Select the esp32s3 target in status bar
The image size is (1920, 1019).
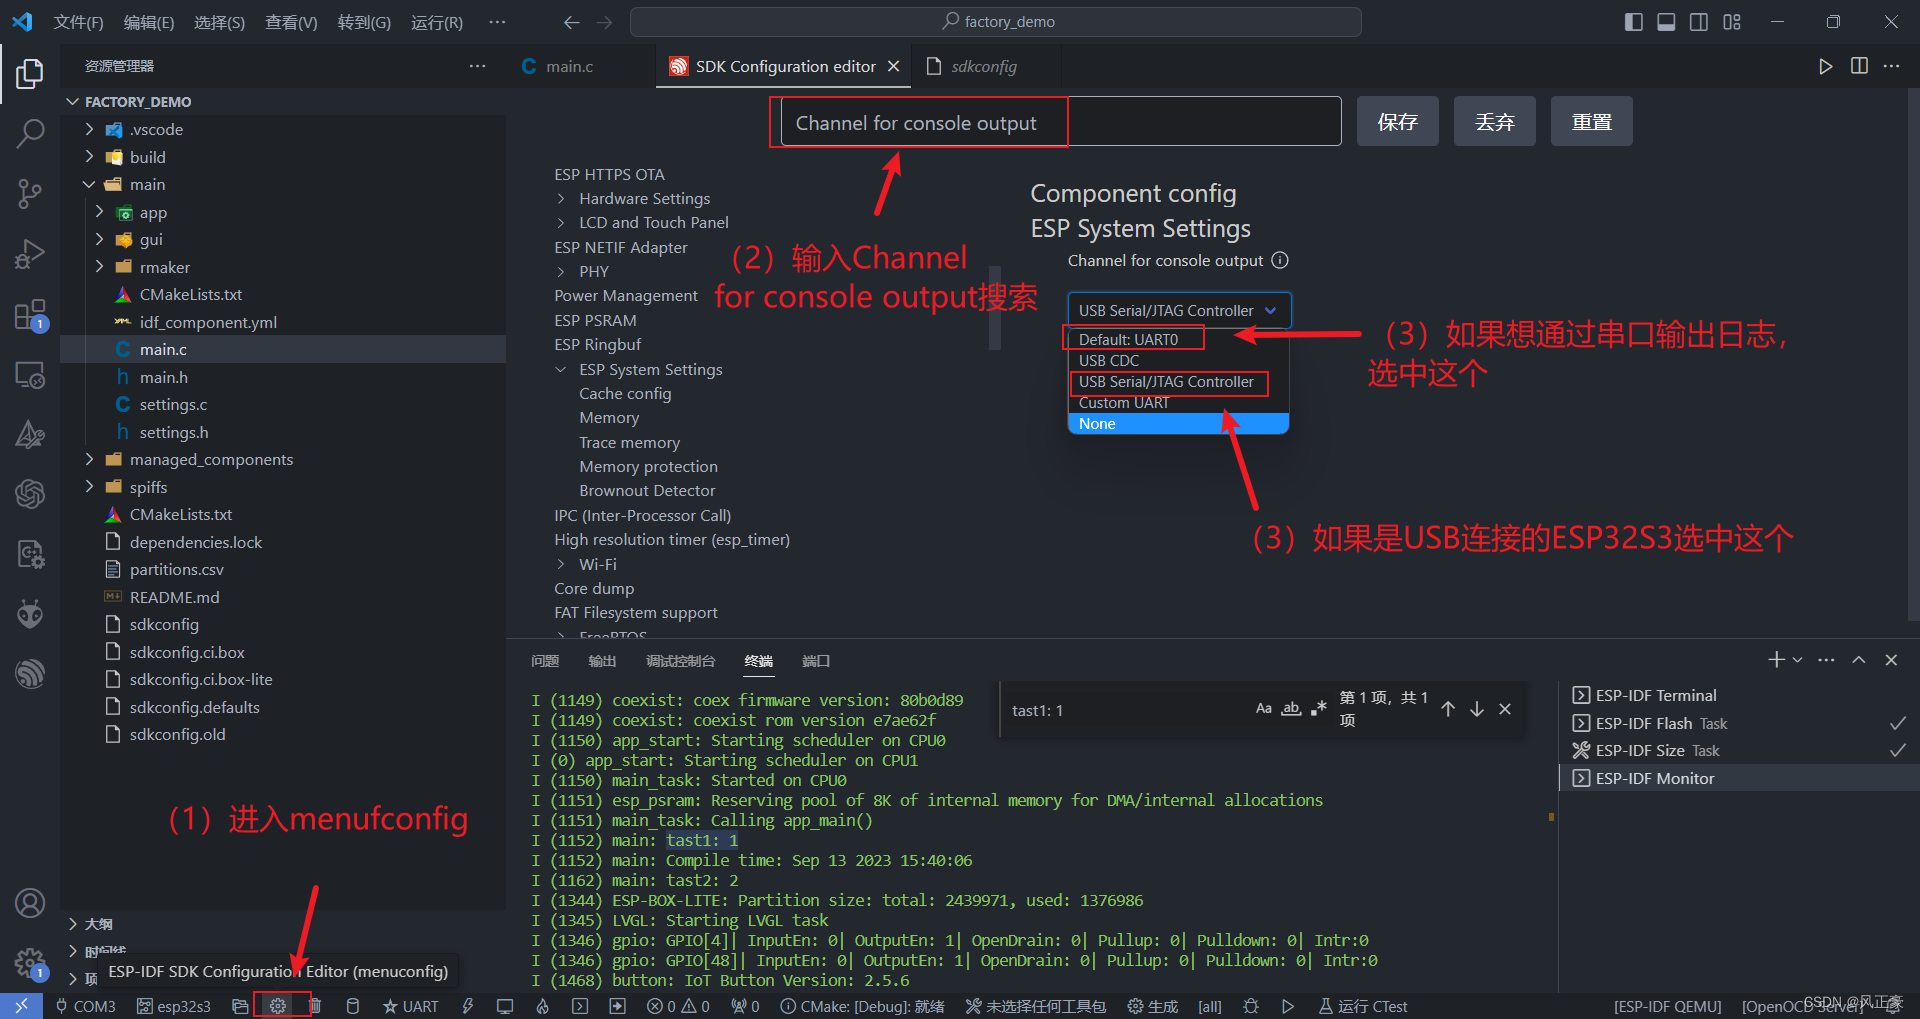click(174, 1006)
